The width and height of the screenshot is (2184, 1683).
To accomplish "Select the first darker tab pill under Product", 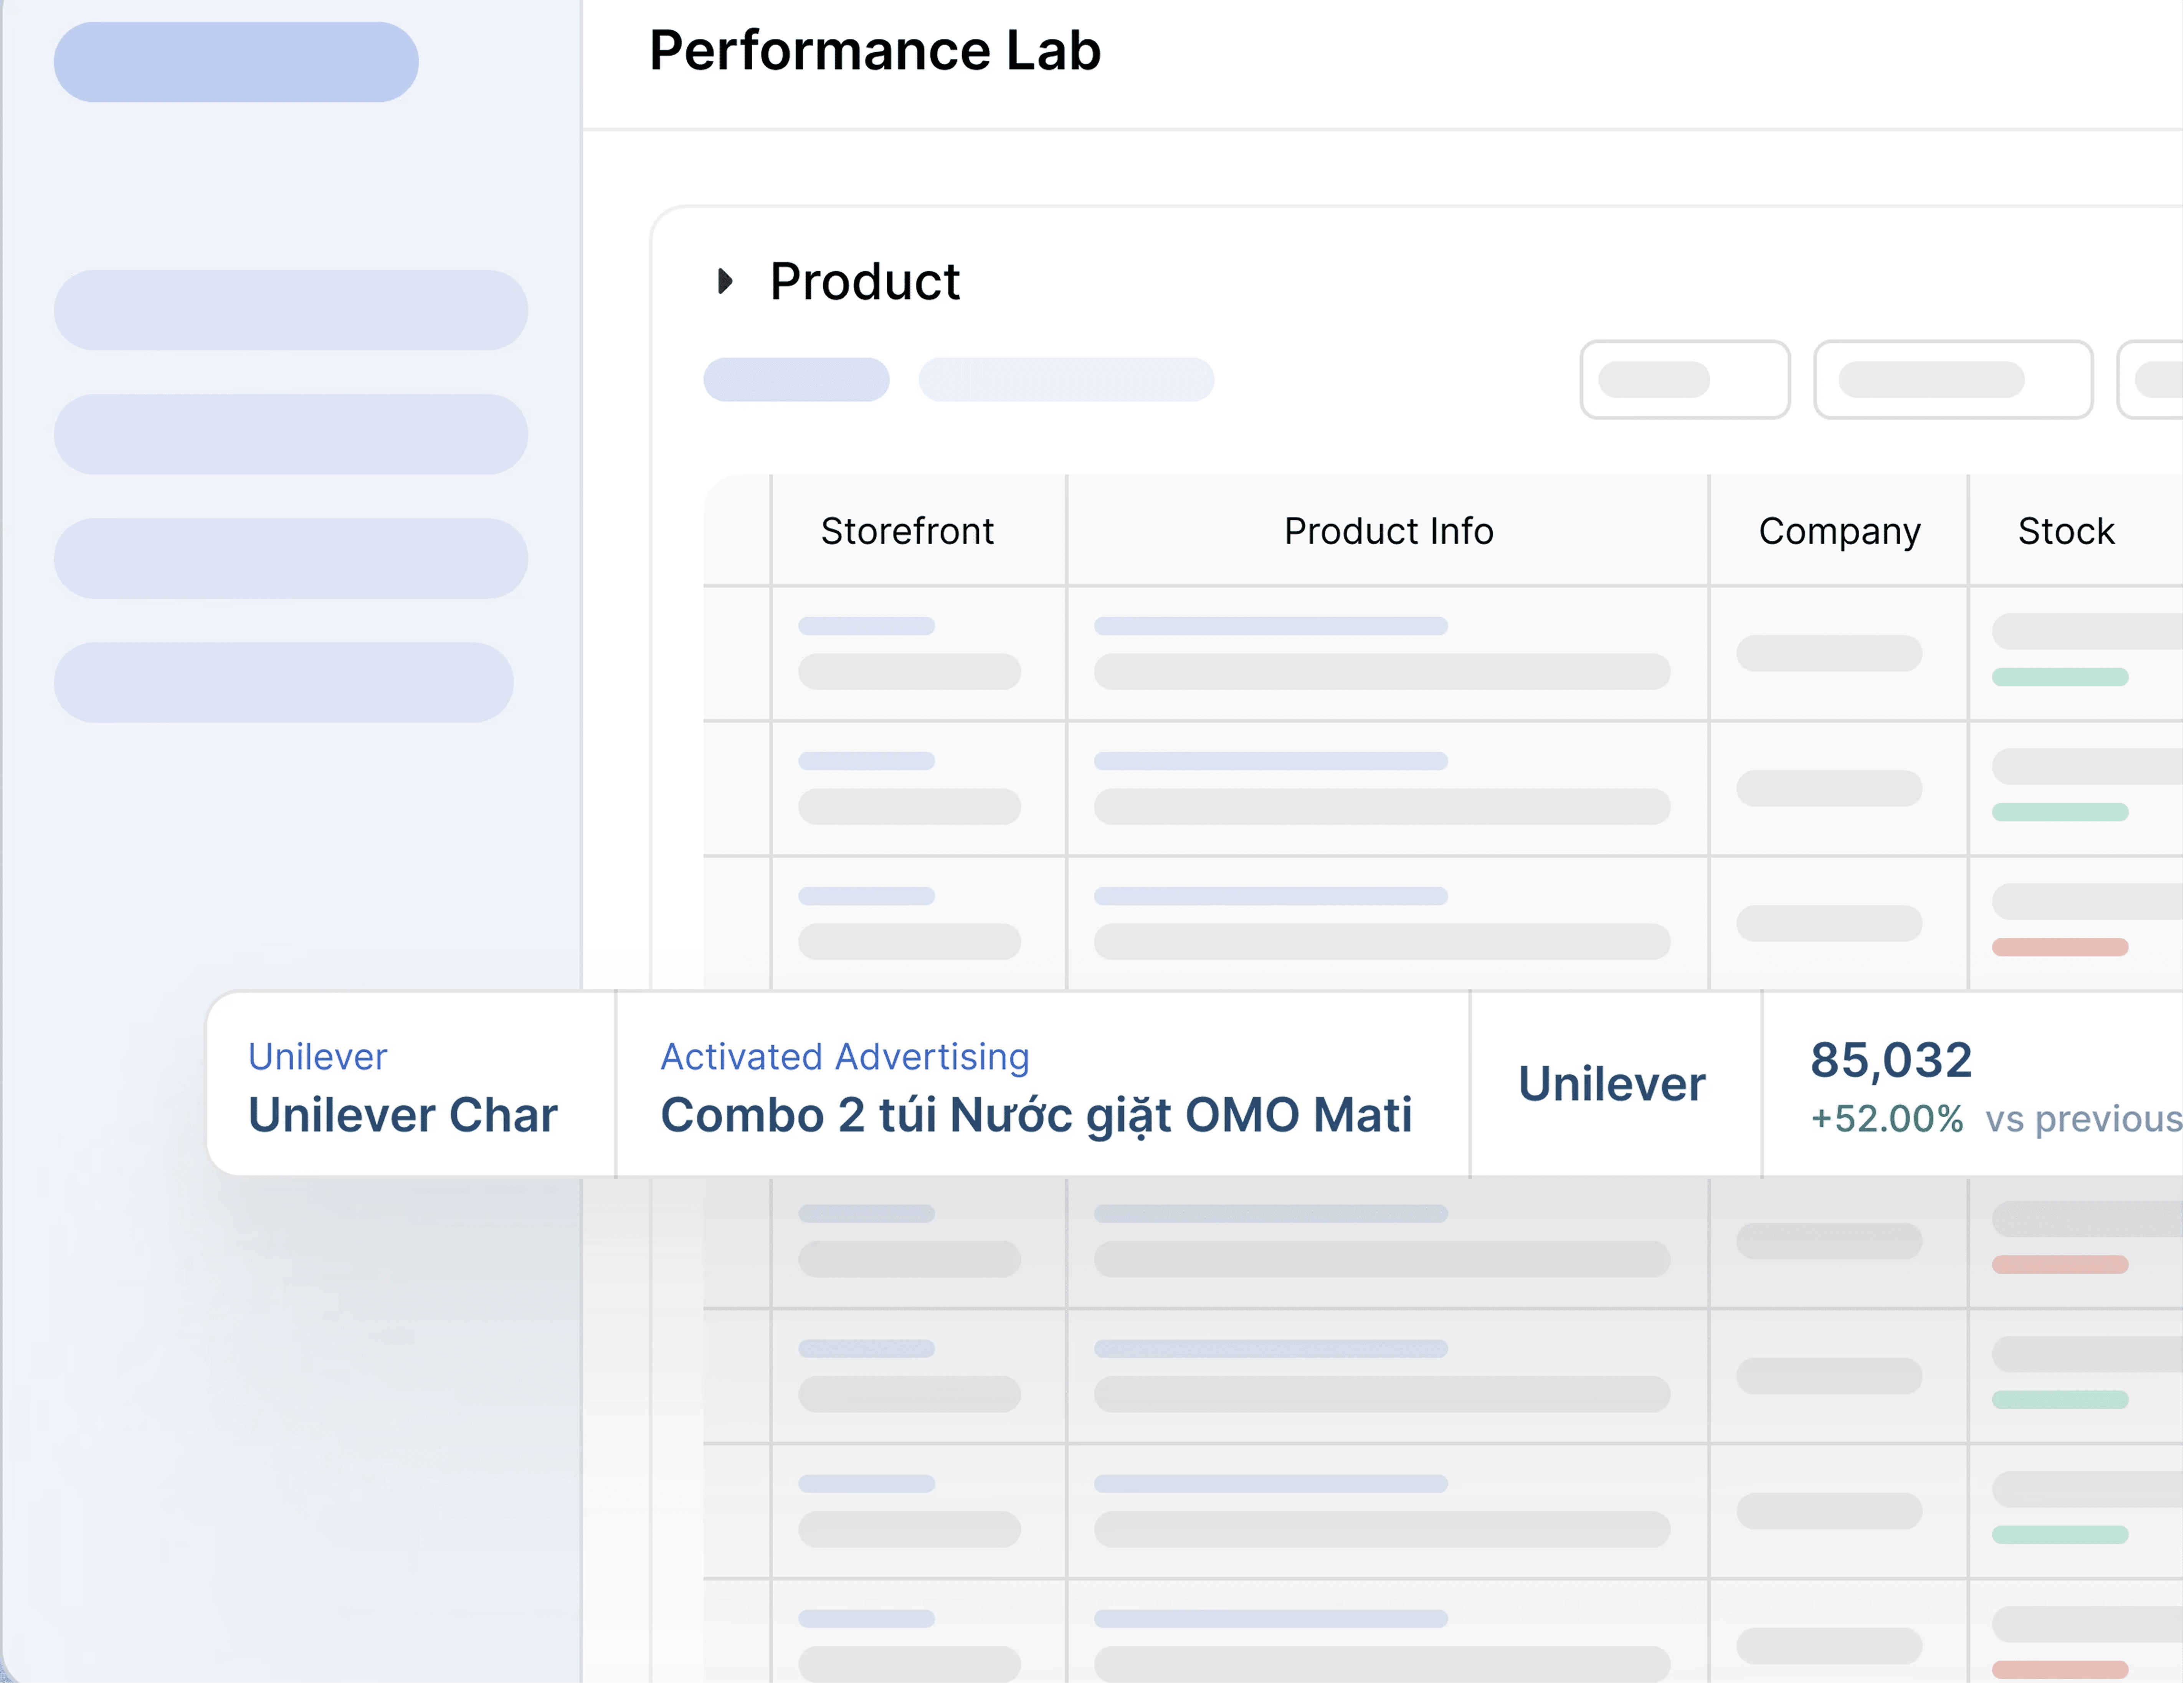I will (x=796, y=380).
